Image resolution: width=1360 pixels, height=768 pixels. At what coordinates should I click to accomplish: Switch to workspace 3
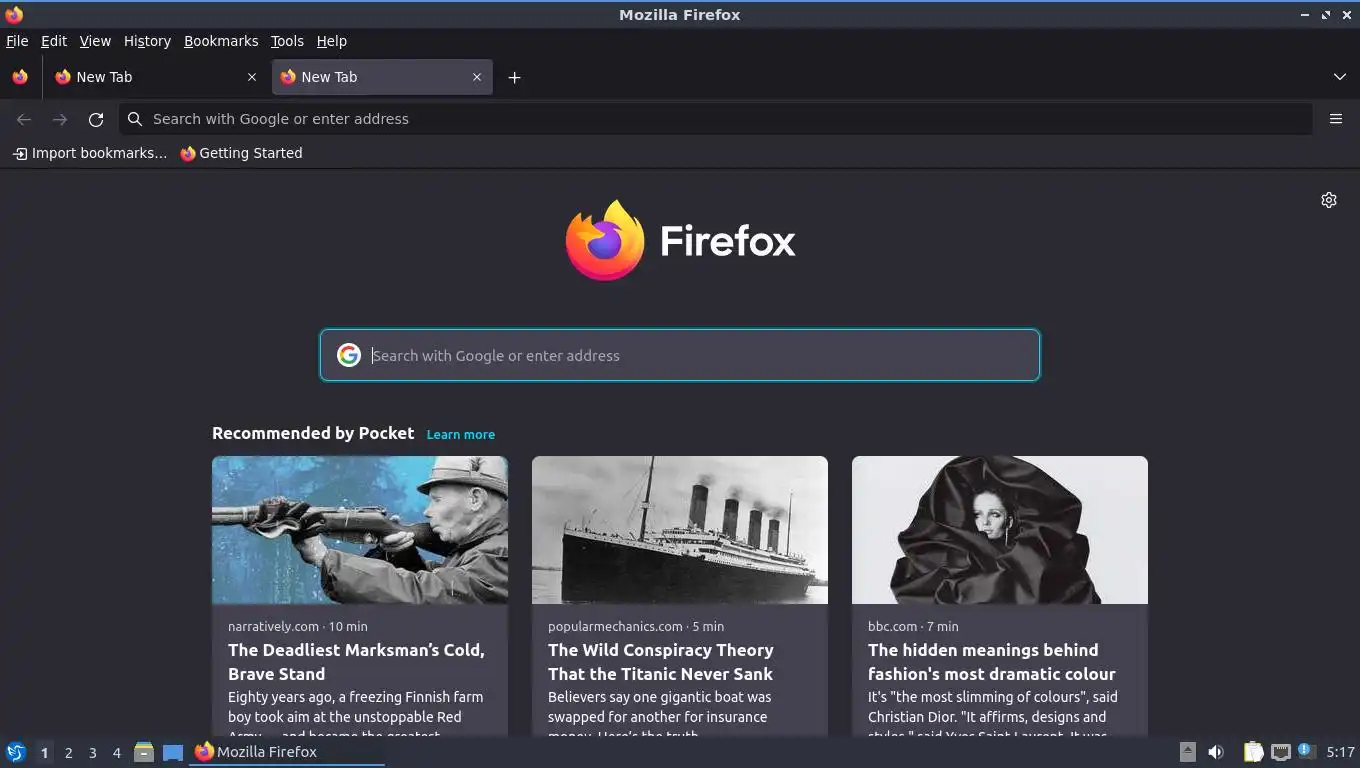tap(92, 753)
